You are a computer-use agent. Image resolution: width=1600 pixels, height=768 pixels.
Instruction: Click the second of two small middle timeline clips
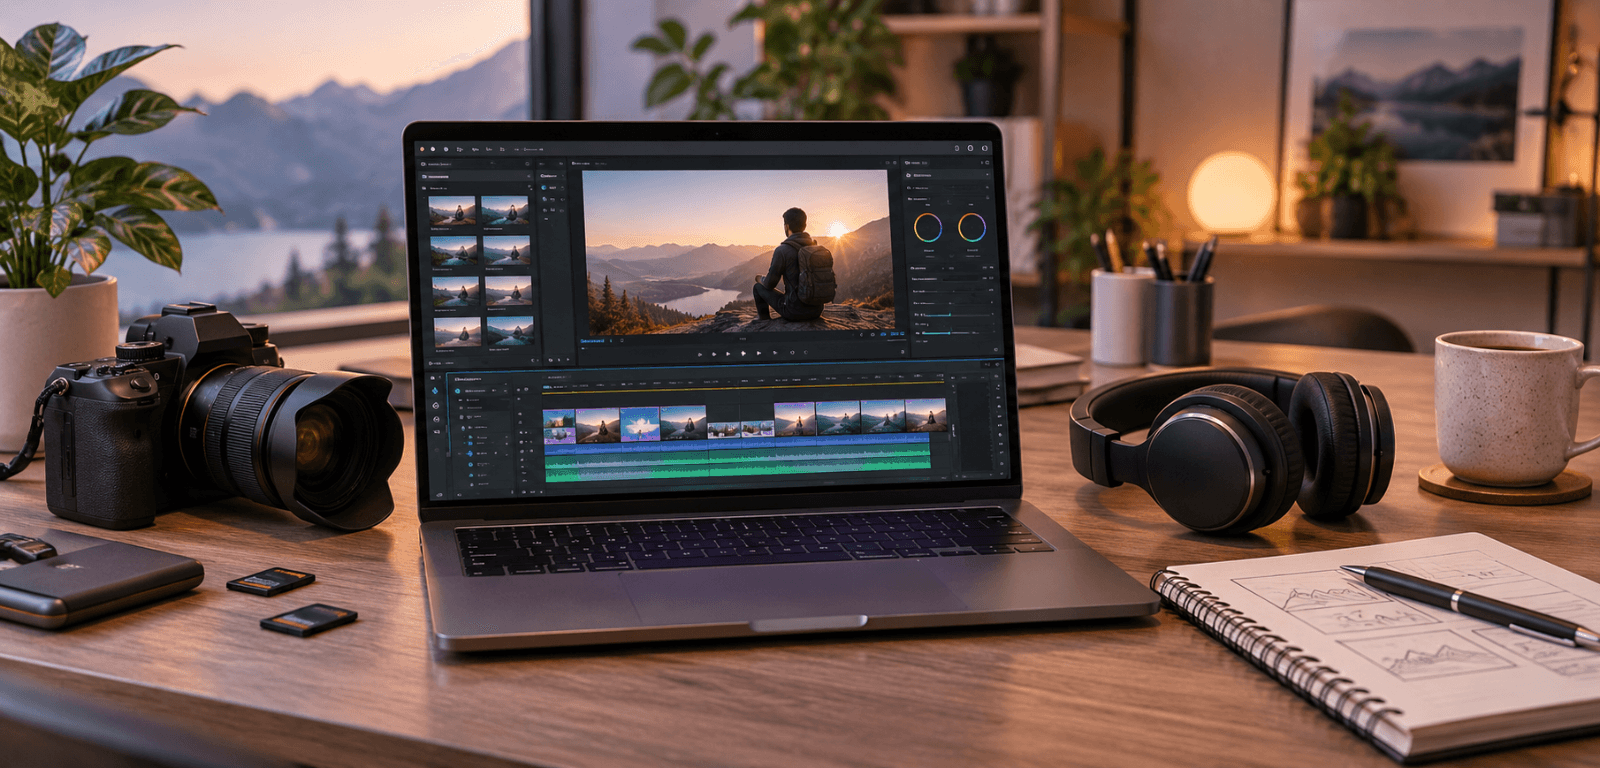[x=758, y=430]
